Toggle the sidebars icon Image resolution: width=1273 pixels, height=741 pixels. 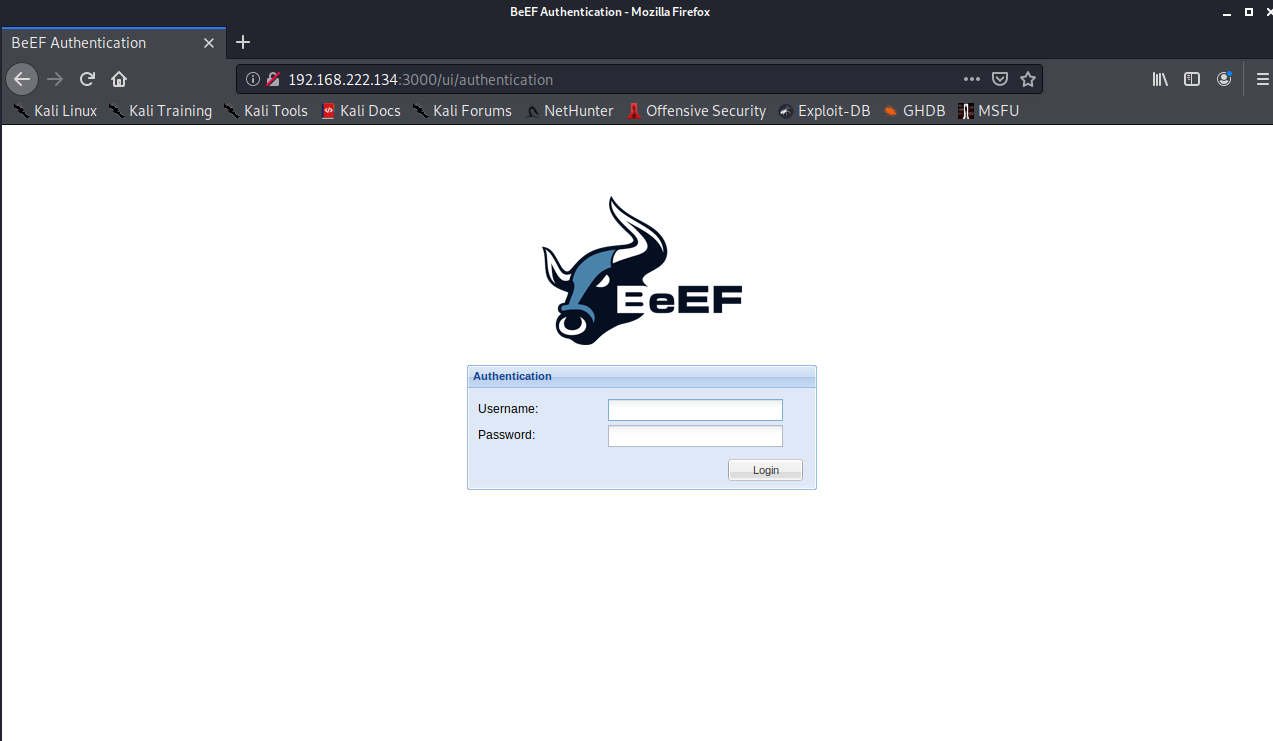[x=1192, y=79]
